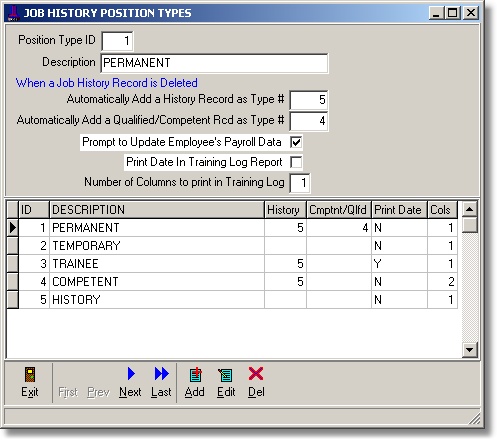Click the Exit door icon
The width and height of the screenshot is (497, 441).
pos(30,375)
